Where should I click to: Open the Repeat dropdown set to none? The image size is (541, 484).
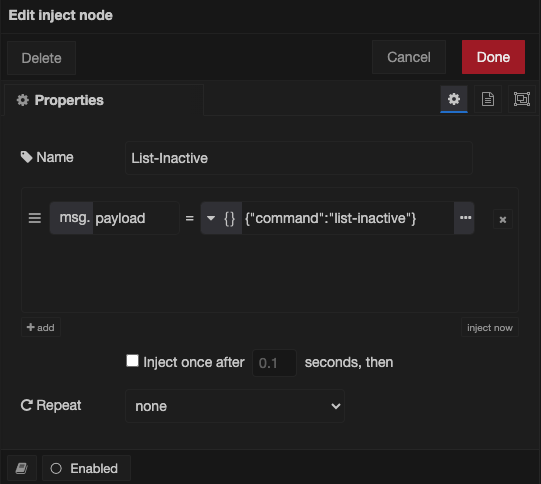pos(235,406)
